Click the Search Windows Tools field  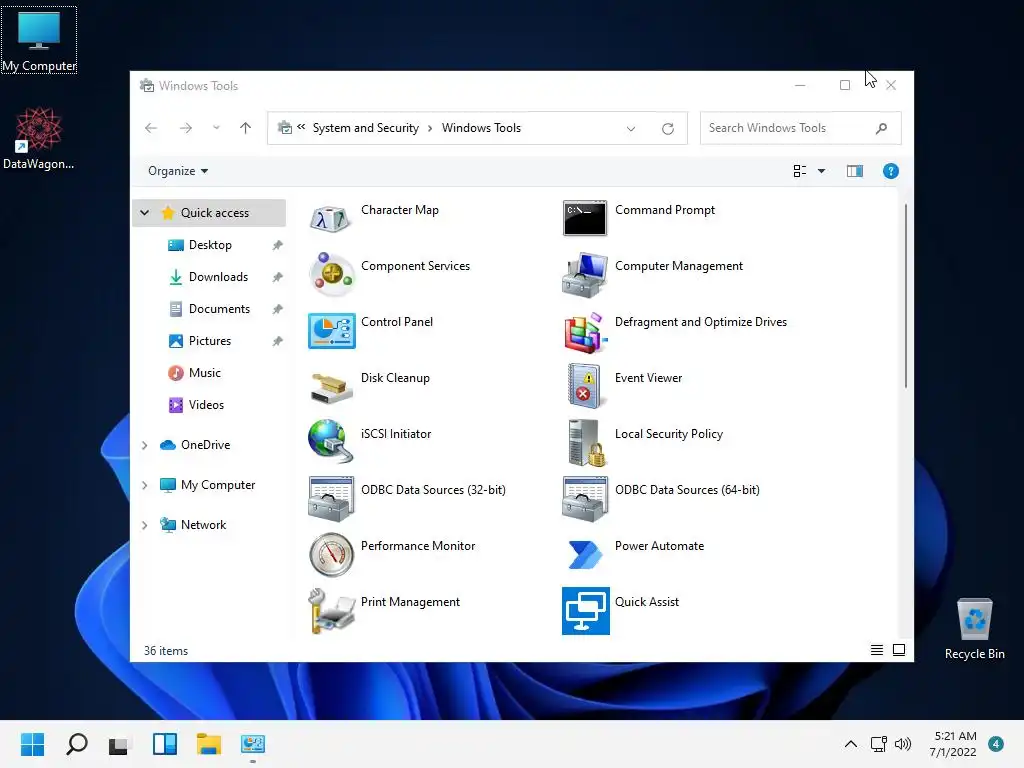800,128
